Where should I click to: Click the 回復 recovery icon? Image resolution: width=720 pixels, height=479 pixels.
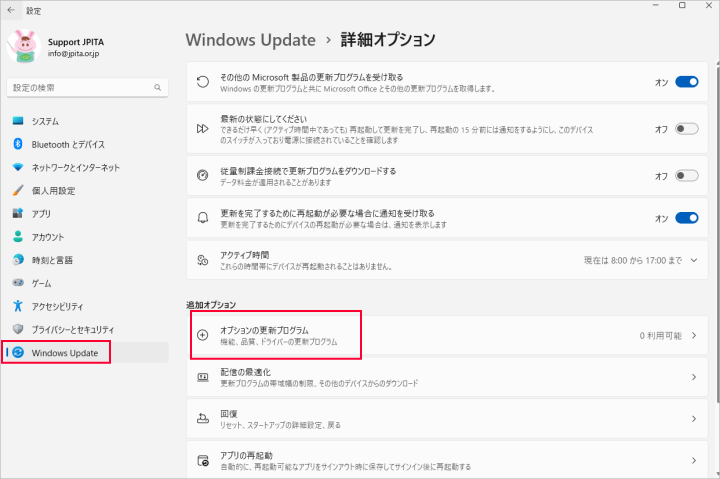(202, 419)
